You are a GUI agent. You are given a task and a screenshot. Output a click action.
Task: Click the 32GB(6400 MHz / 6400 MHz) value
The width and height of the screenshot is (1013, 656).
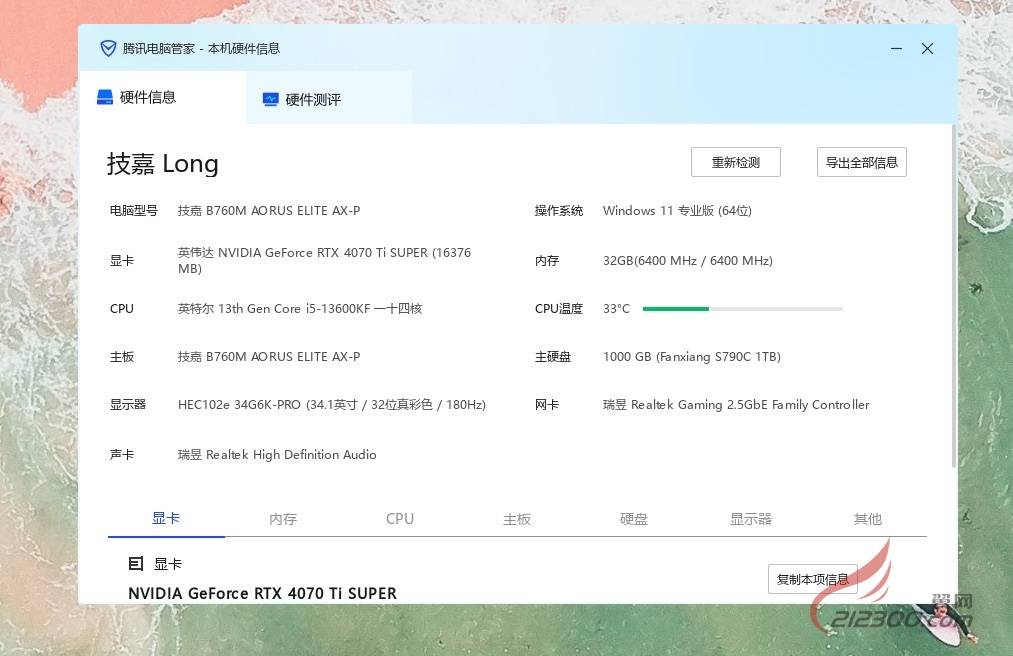point(688,261)
